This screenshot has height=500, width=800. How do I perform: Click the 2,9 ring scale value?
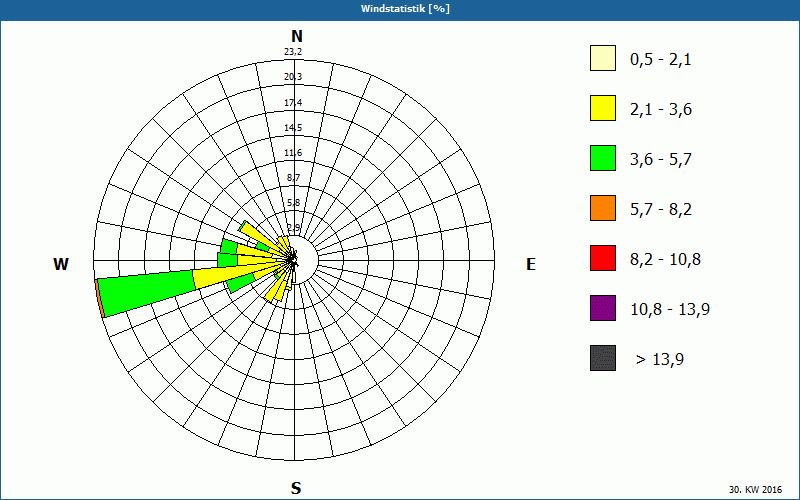pyautogui.click(x=294, y=228)
